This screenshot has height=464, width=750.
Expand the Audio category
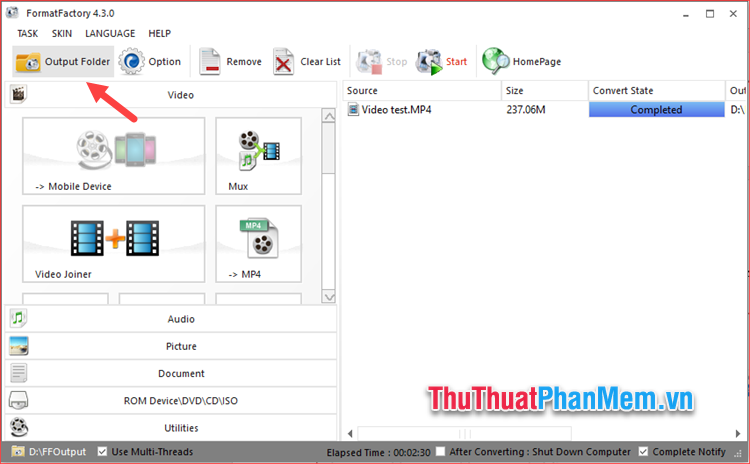(171, 319)
